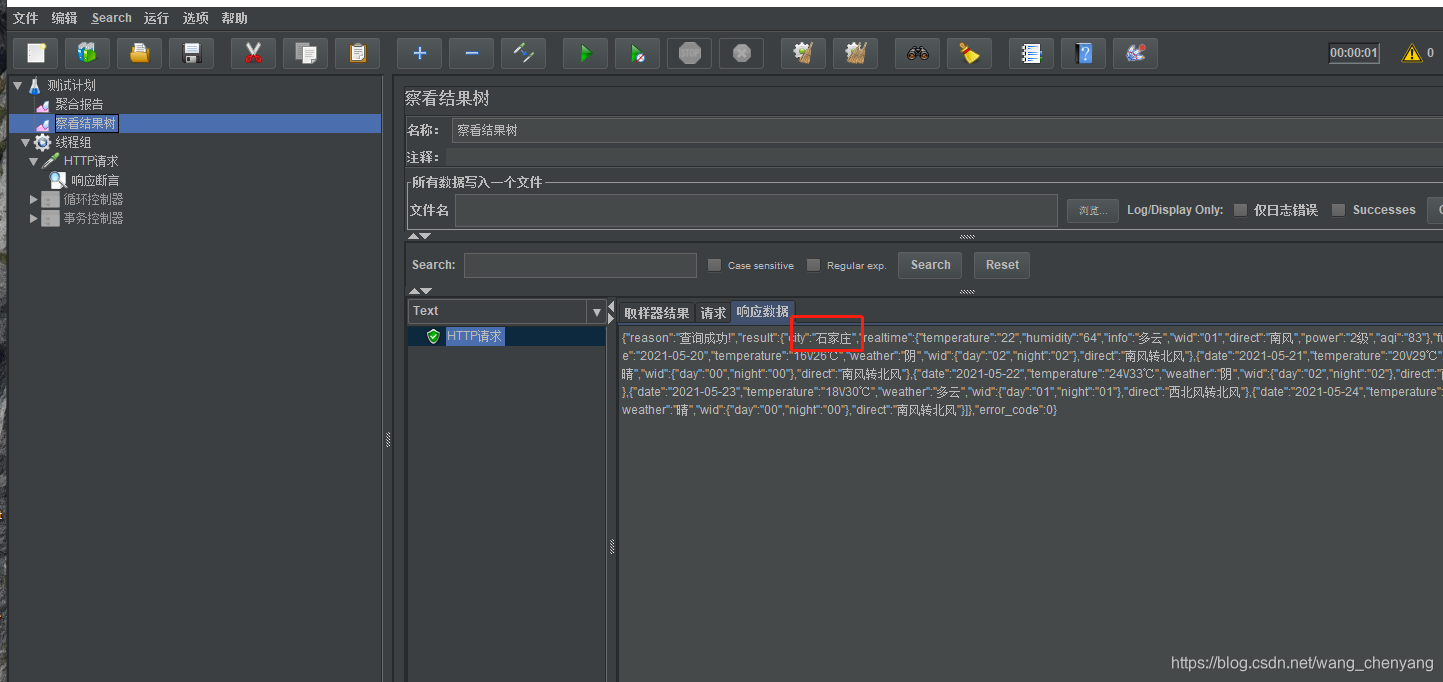Click the yellow warning triangle icon

[x=1412, y=53]
